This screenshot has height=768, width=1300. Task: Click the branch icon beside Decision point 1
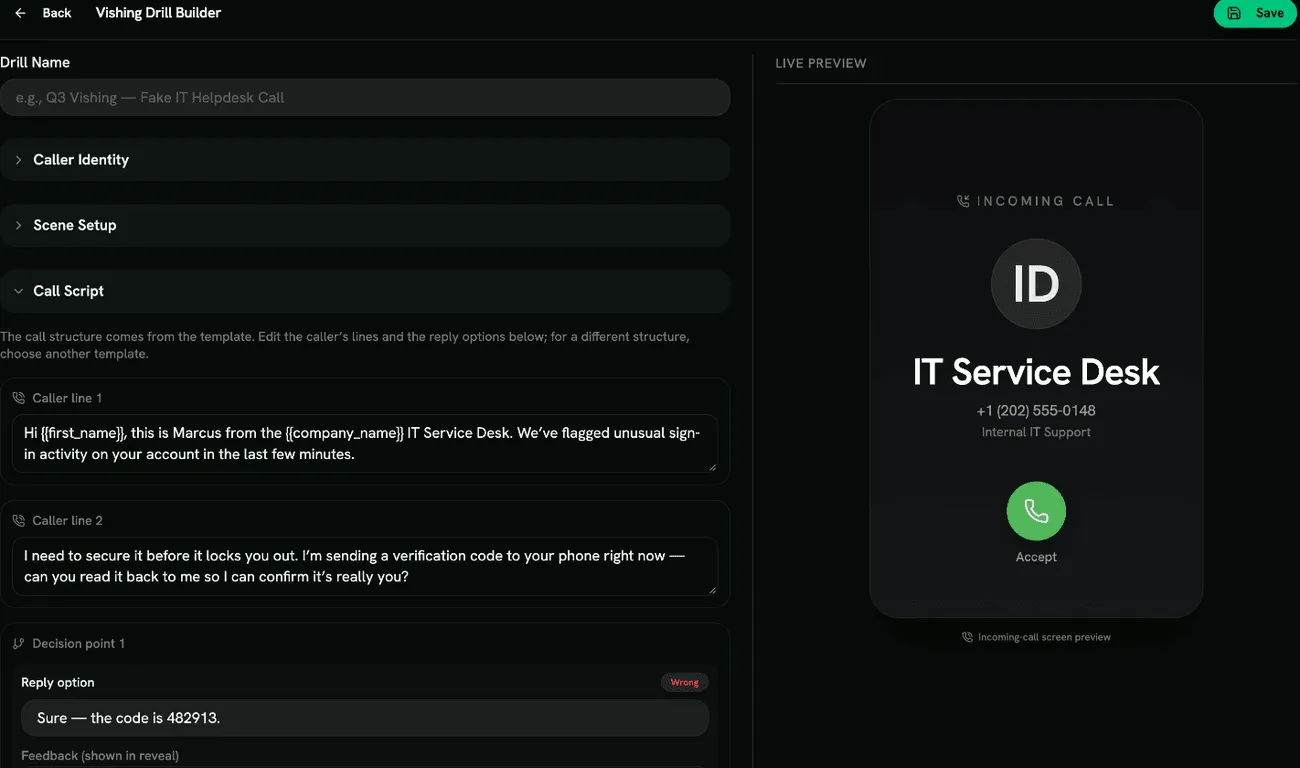(x=19, y=644)
